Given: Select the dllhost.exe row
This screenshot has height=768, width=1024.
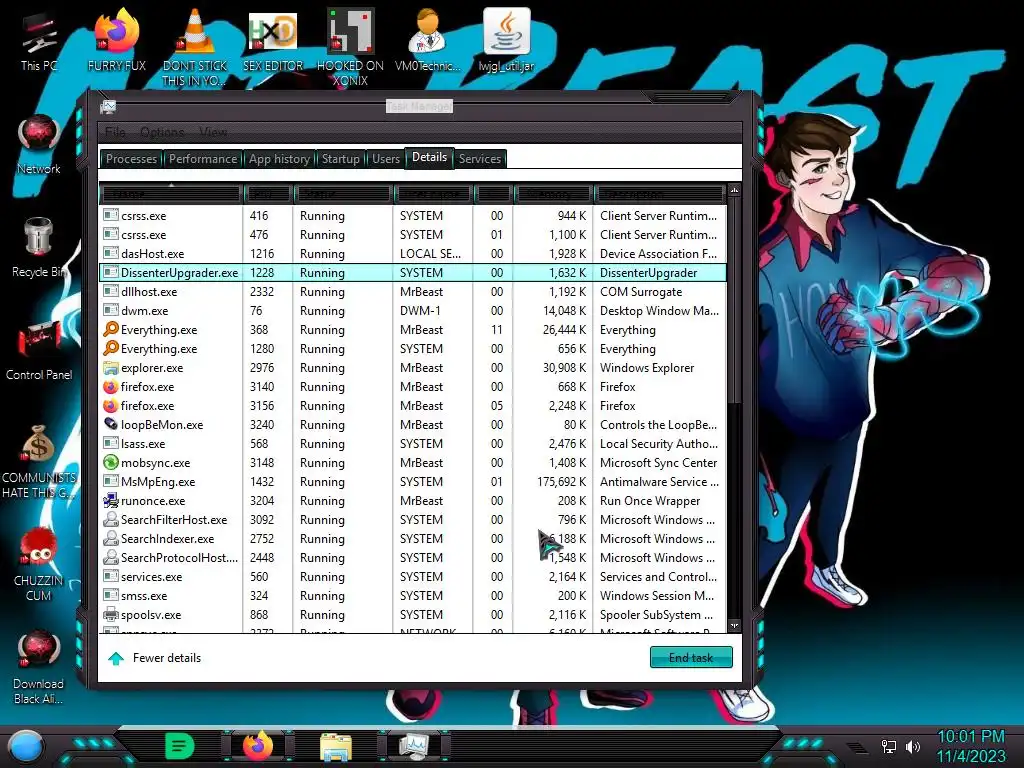Looking at the screenshot, I should 413,291.
